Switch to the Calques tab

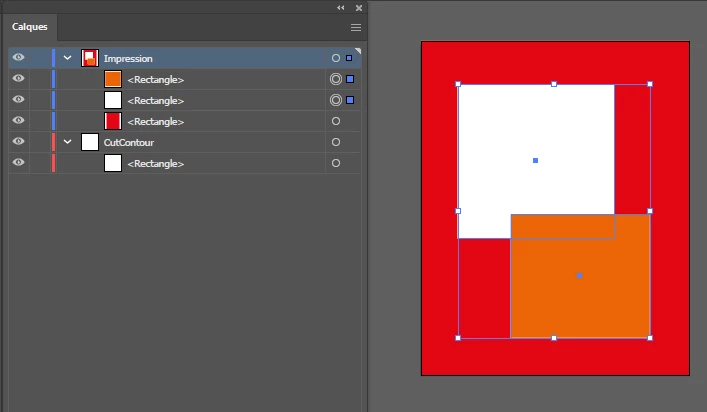pos(30,27)
